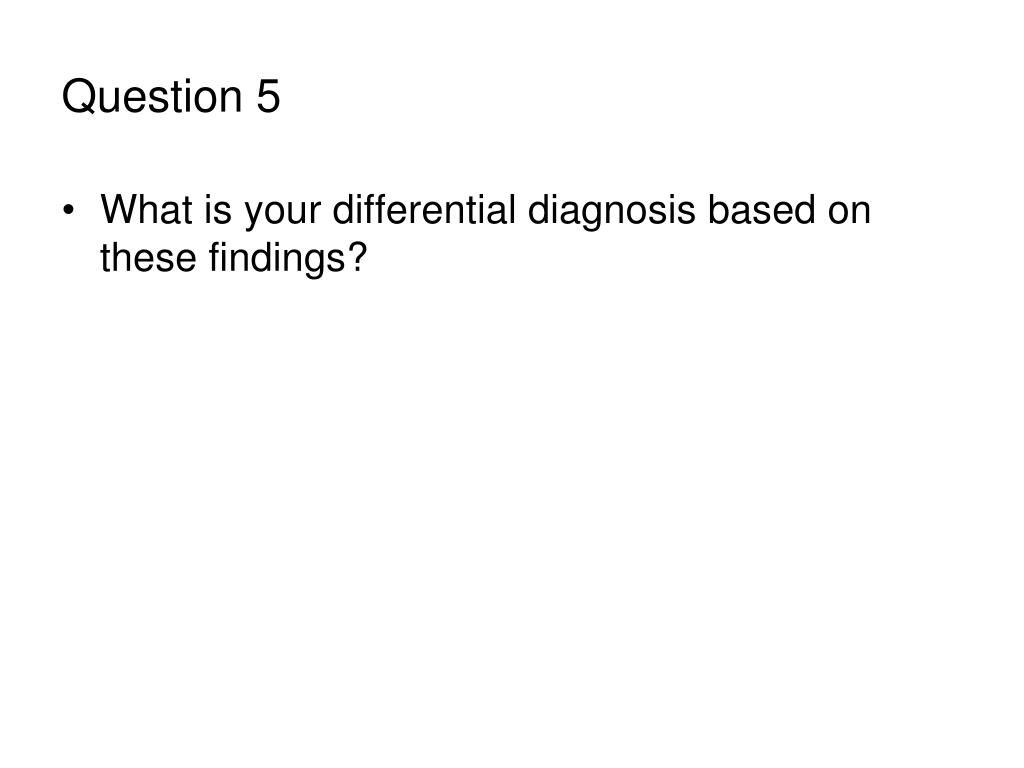
Task: Click the "Question 5" slide title
Action: 171,96
